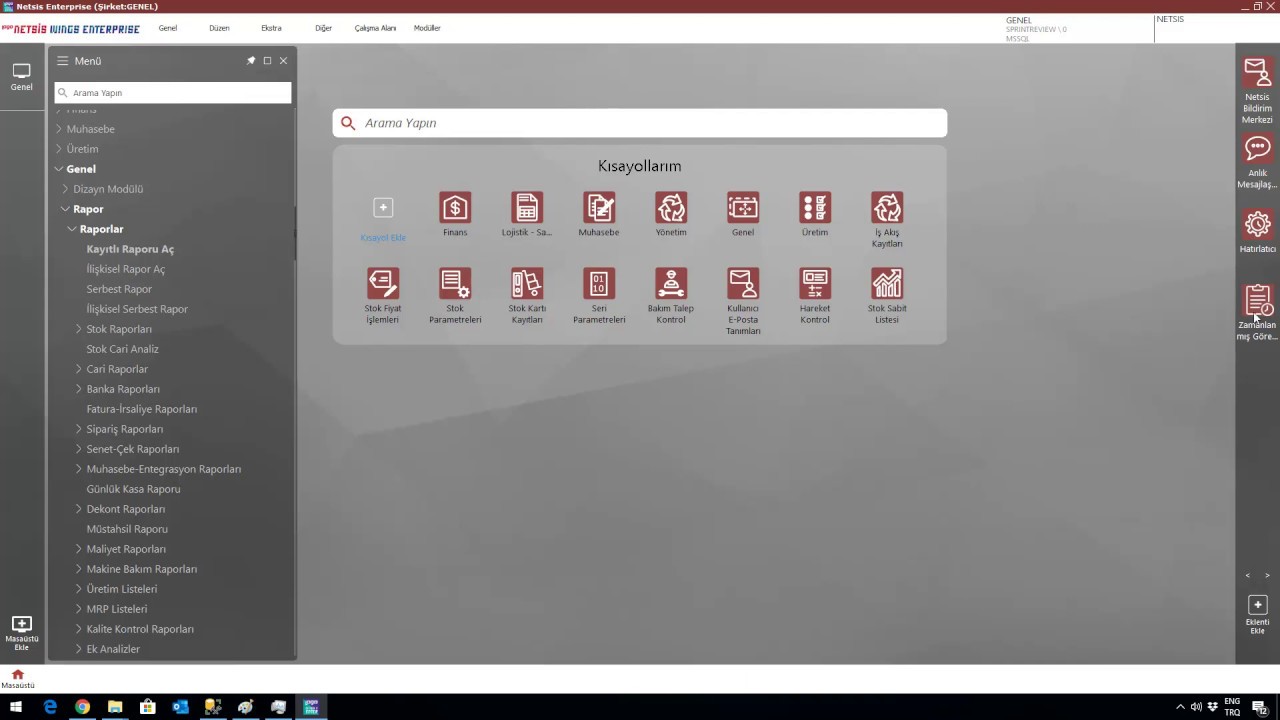The image size is (1280, 720).
Task: Open Hareket Kontrol shortcut
Action: tap(815, 284)
